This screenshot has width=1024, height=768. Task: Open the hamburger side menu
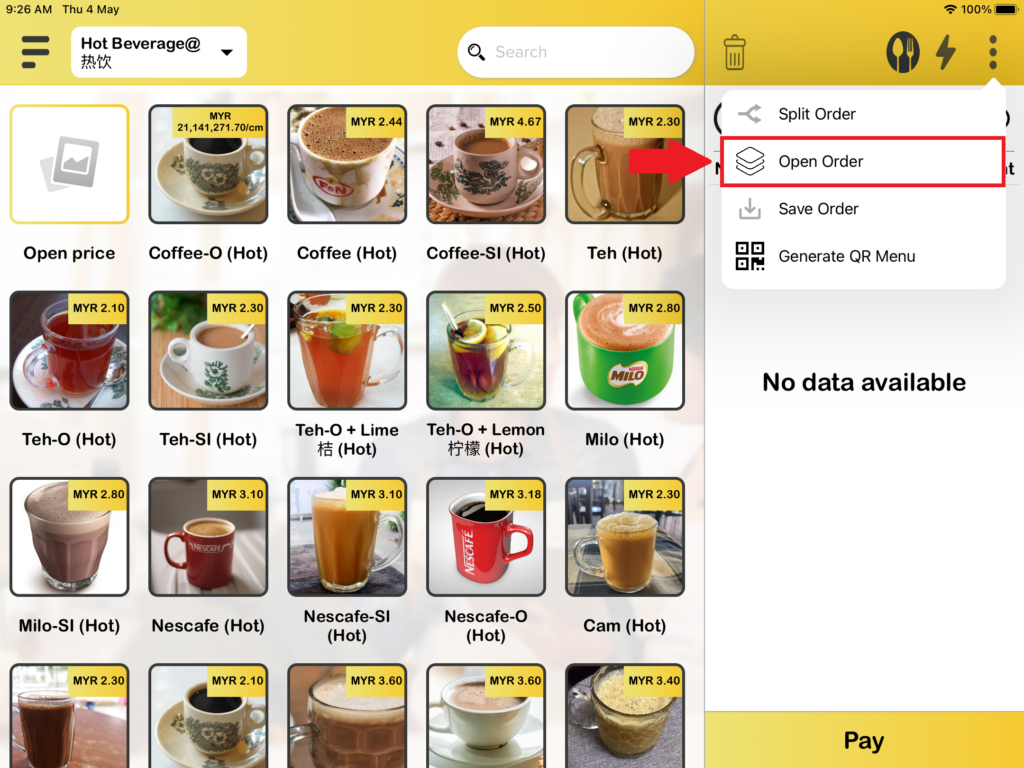point(35,52)
